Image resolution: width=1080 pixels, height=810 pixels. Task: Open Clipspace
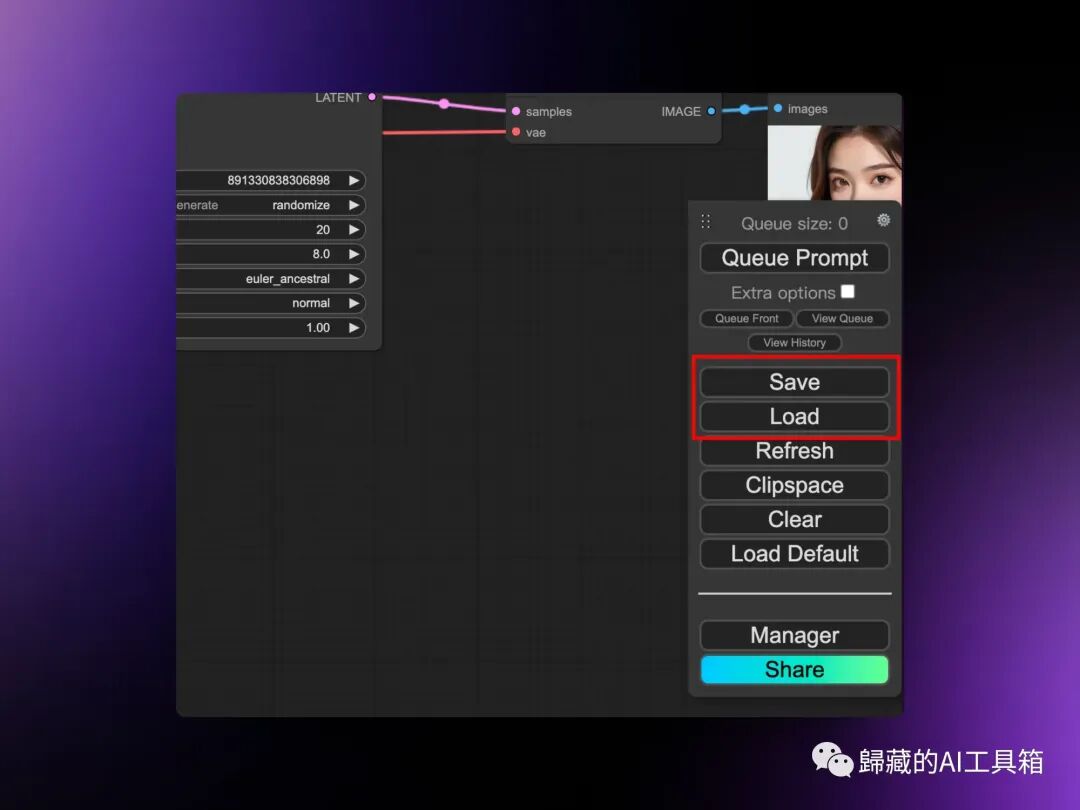[x=794, y=486]
